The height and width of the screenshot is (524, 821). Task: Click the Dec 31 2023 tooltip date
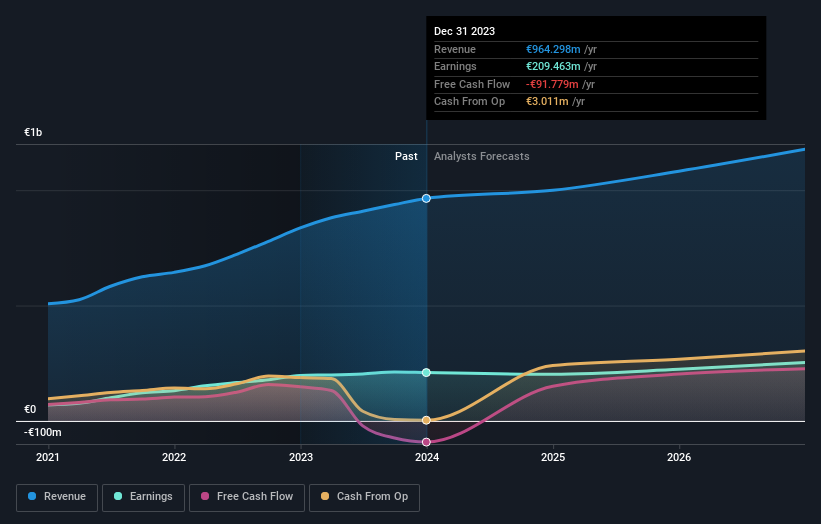[x=464, y=31]
